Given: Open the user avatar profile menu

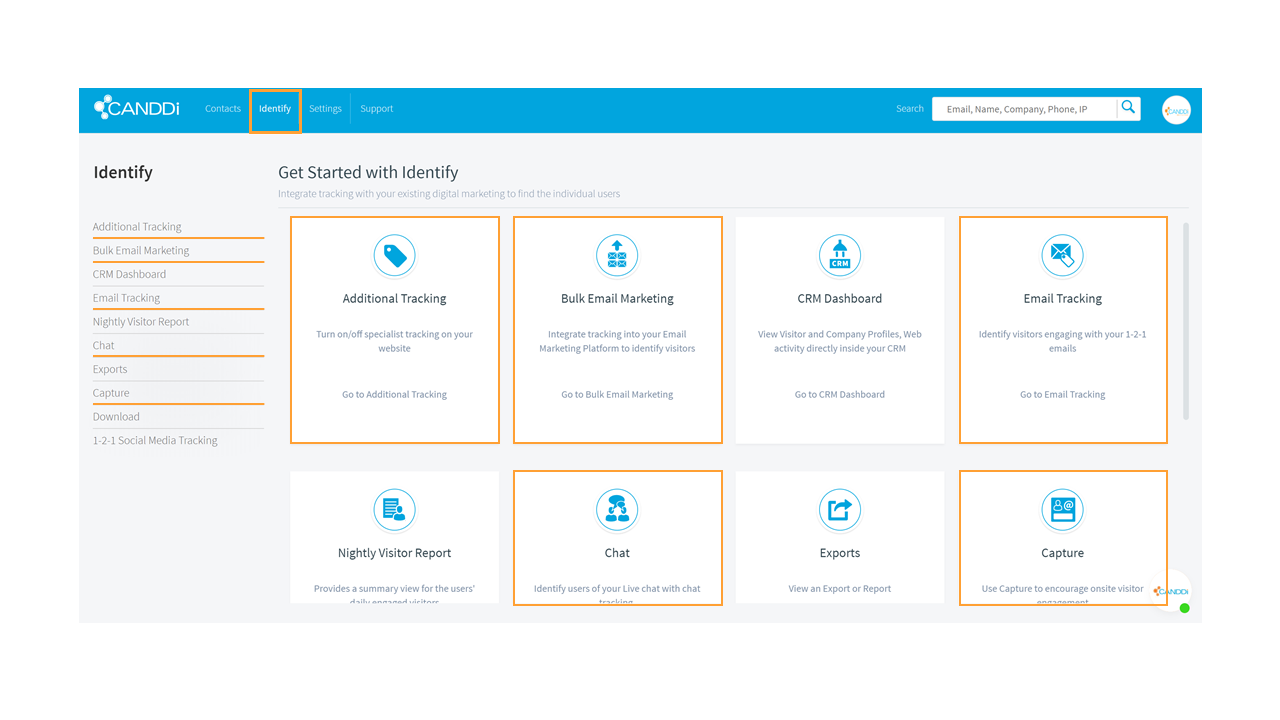Looking at the screenshot, I should coord(1176,110).
